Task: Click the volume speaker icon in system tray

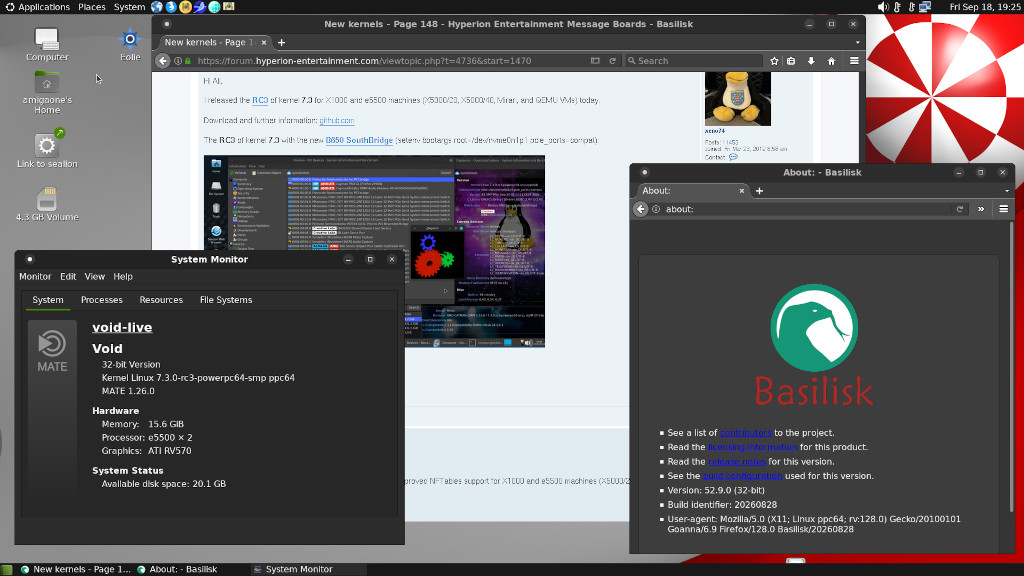Action: pyautogui.click(x=883, y=7)
